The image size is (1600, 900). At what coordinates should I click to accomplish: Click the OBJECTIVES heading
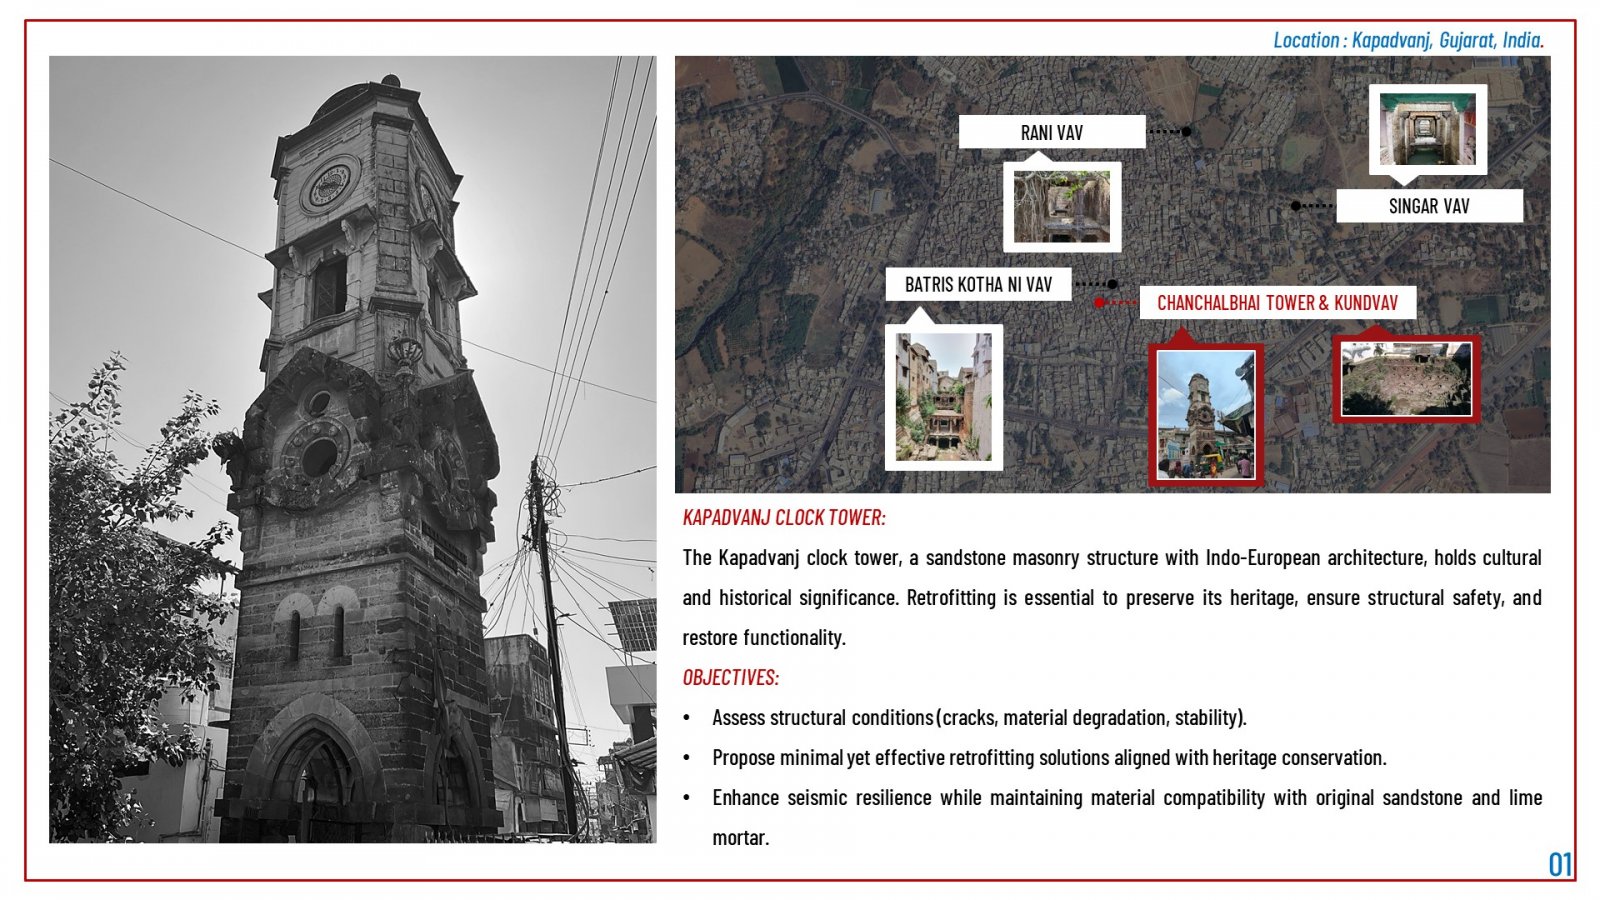731,677
